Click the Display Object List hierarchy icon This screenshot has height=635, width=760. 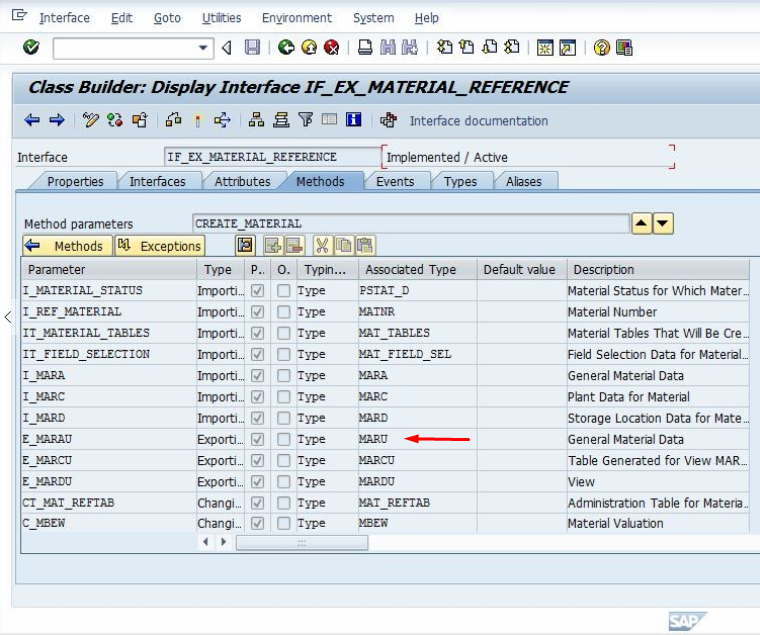256,120
